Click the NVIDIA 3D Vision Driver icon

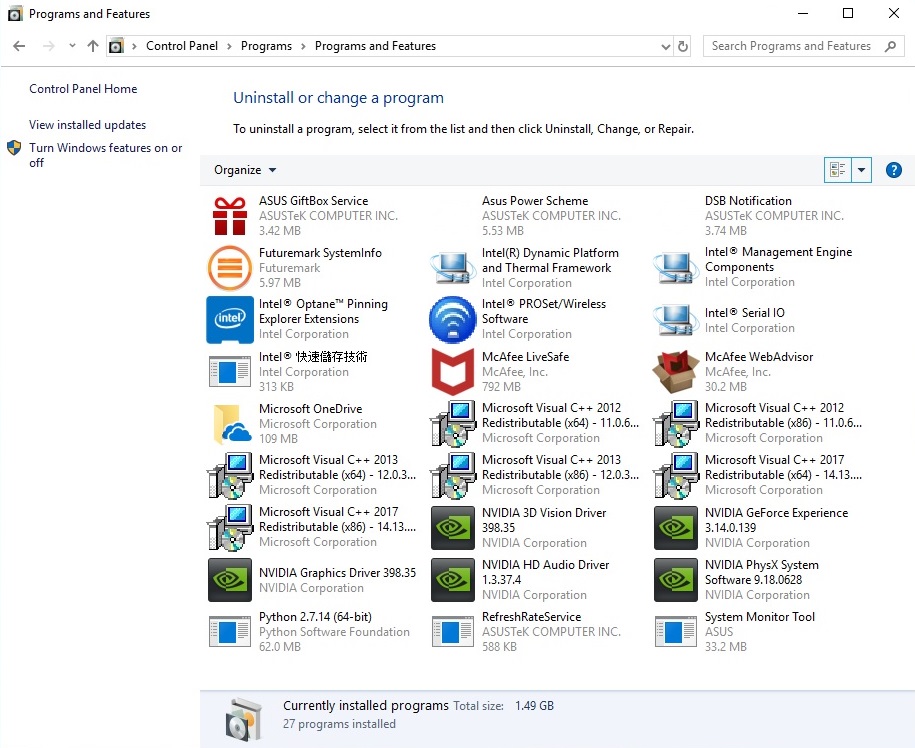click(453, 528)
